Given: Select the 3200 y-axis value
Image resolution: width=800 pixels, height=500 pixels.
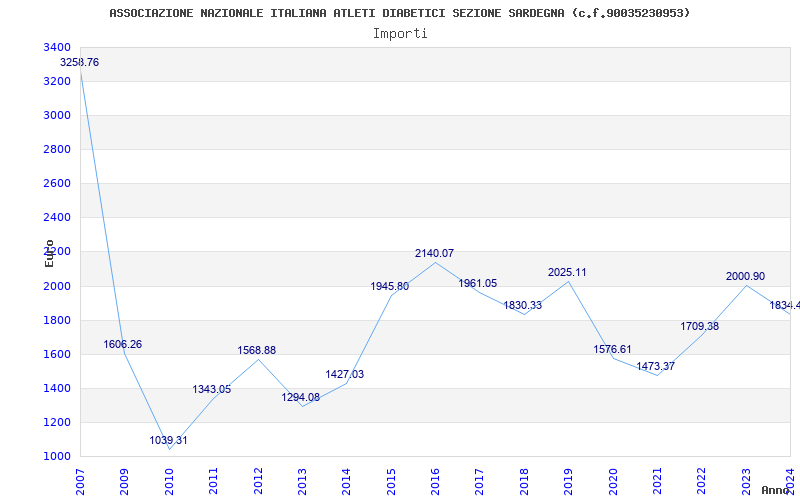Looking at the screenshot, I should 56,82.
